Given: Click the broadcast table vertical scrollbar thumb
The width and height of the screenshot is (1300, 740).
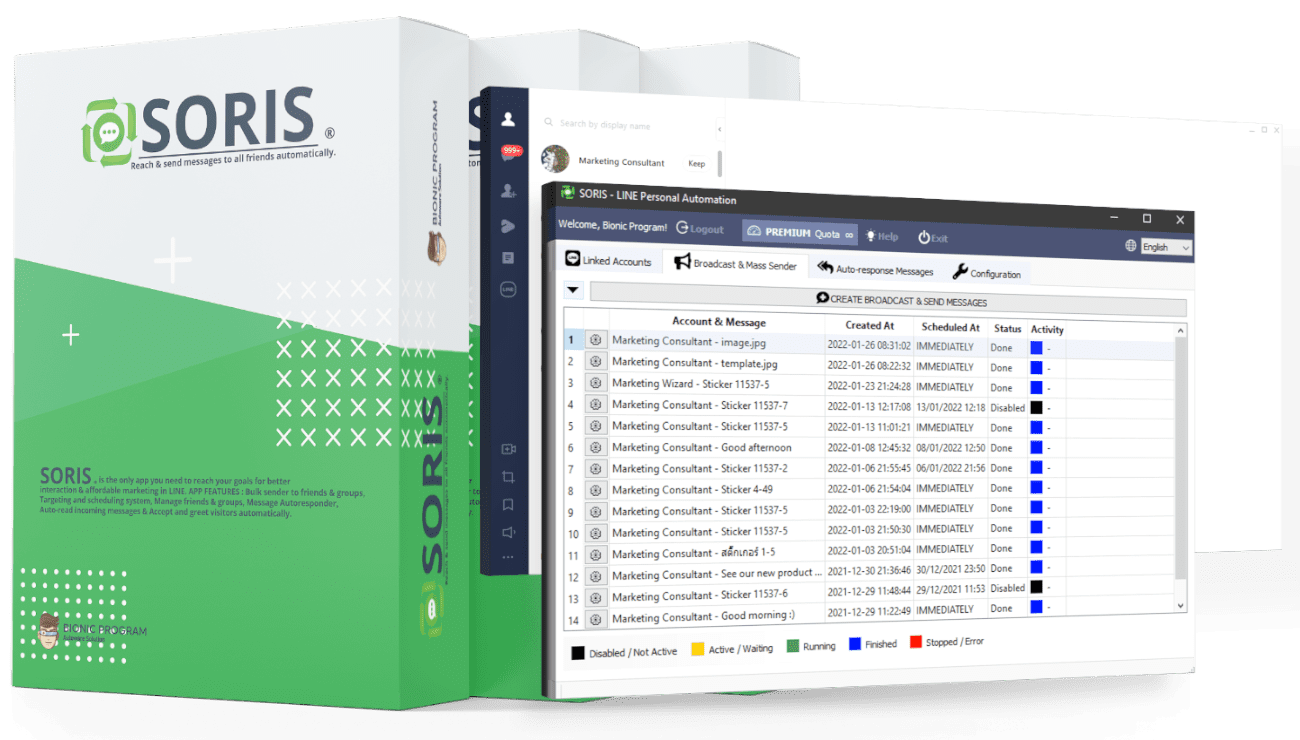Looking at the screenshot, I should click(1180, 460).
